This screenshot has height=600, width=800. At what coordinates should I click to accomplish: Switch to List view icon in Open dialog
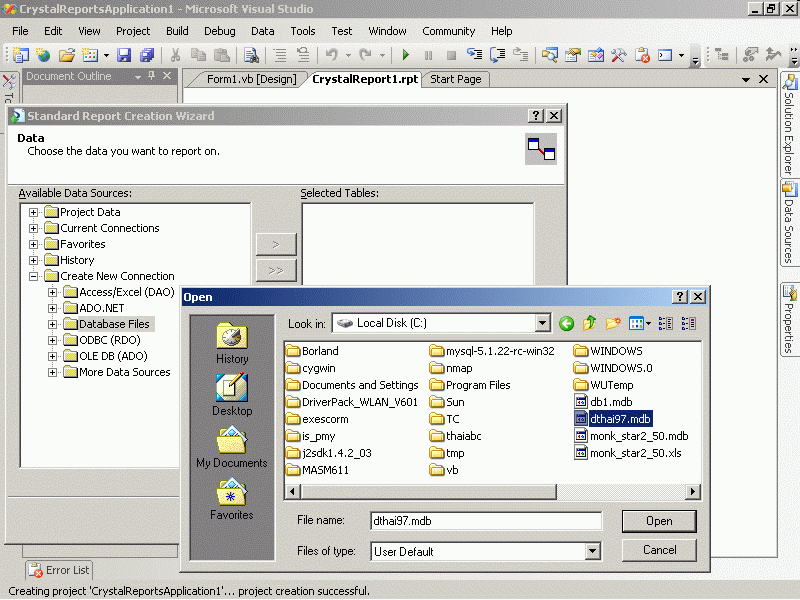click(665, 323)
